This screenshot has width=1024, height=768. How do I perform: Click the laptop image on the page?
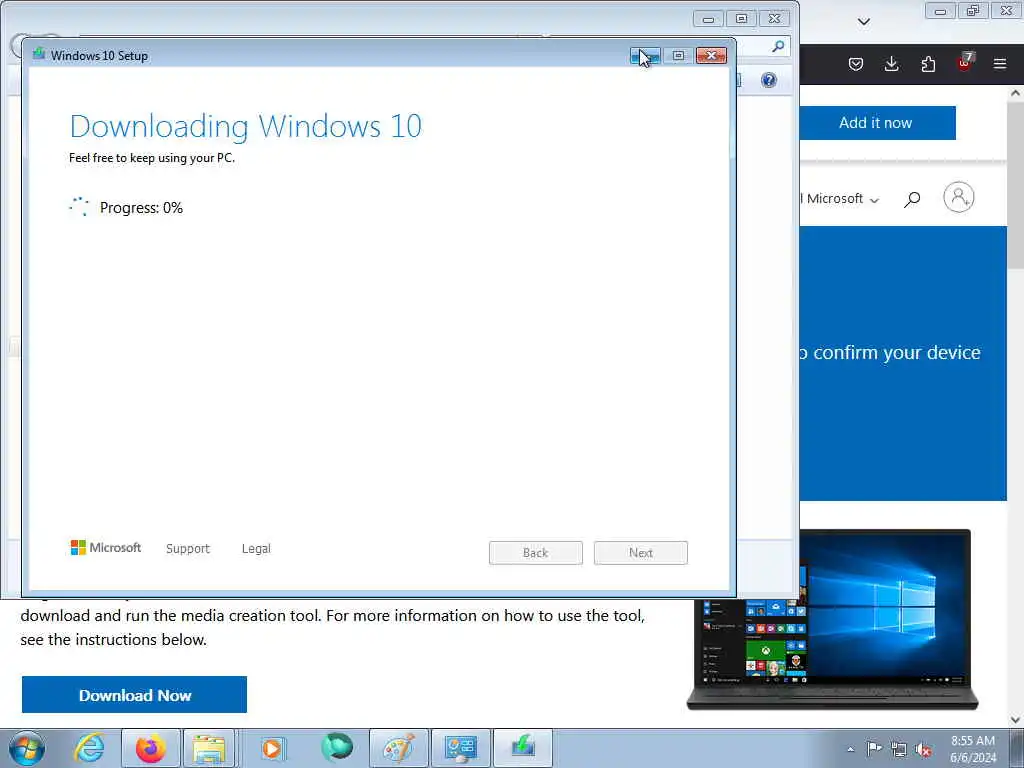(832, 619)
